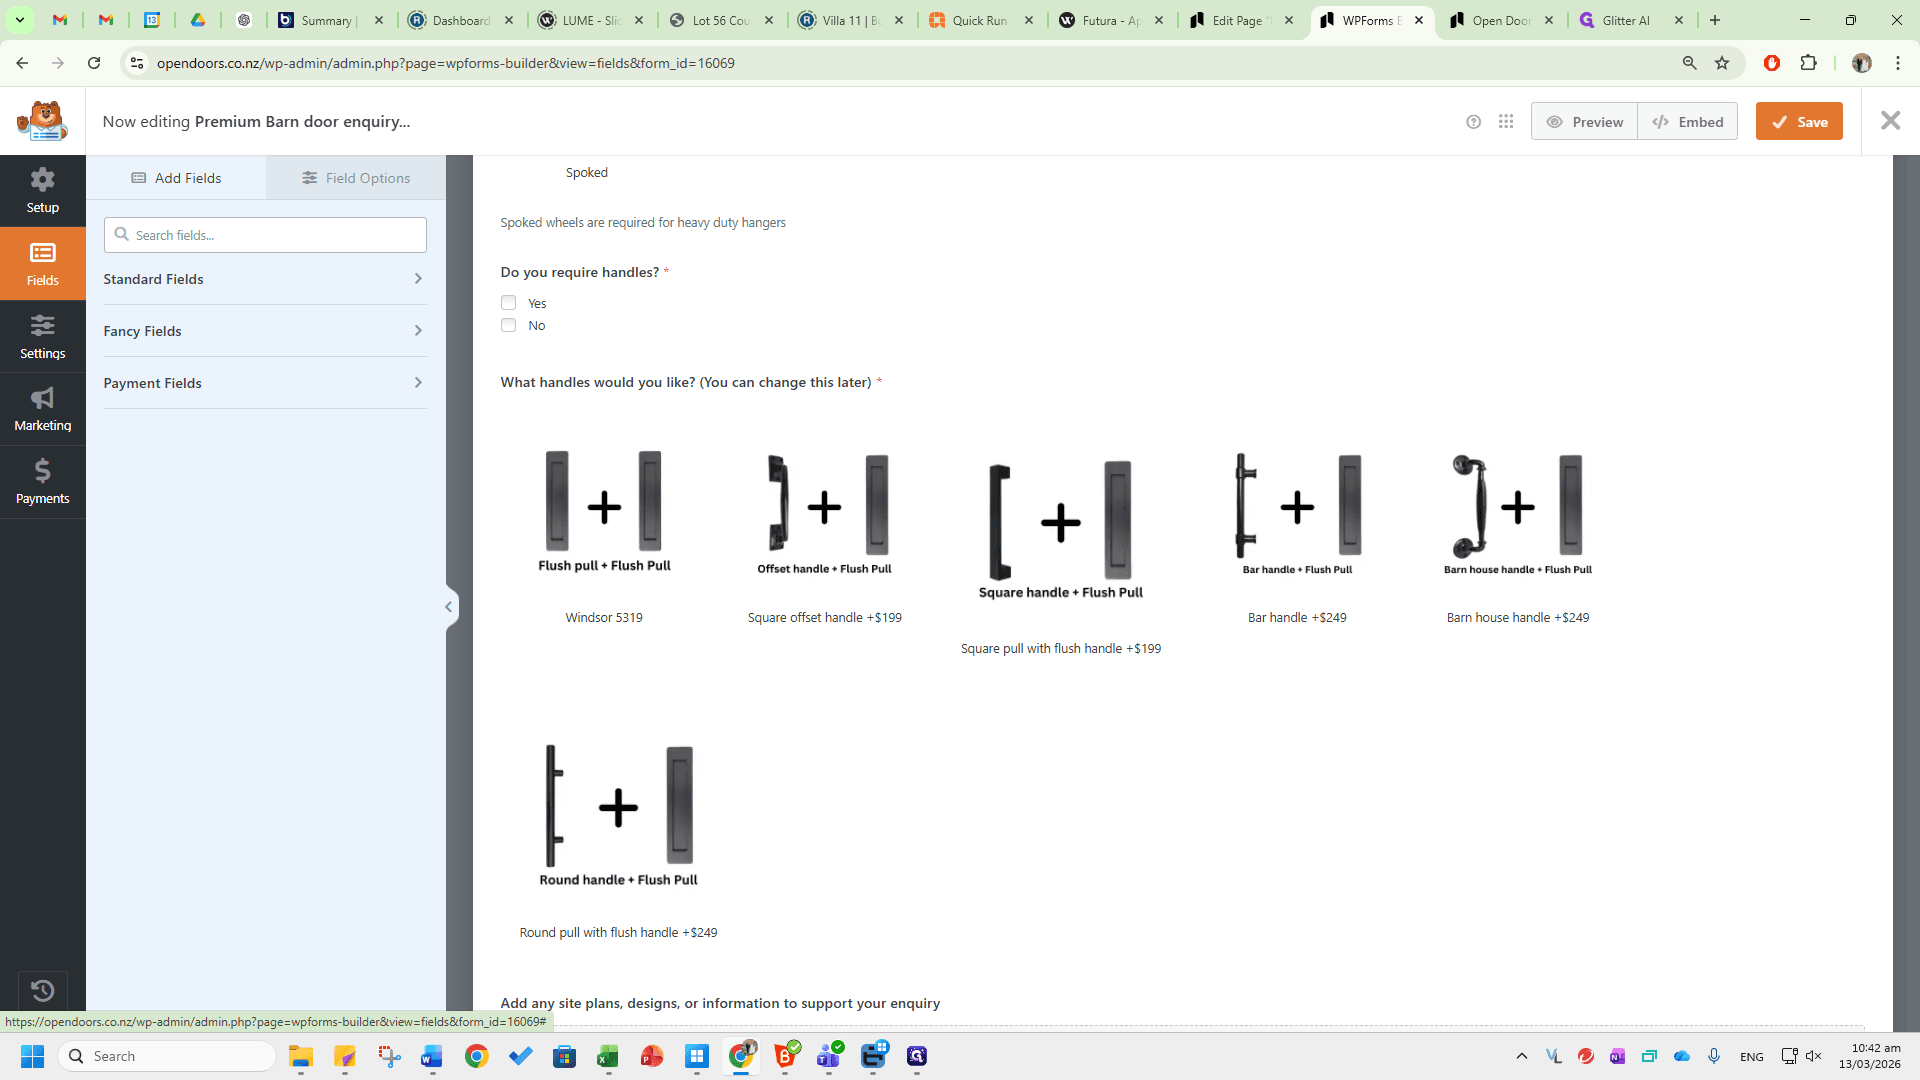Show hidden system tray icons
Screen dimensions: 1920x1080
pos(1522,1056)
